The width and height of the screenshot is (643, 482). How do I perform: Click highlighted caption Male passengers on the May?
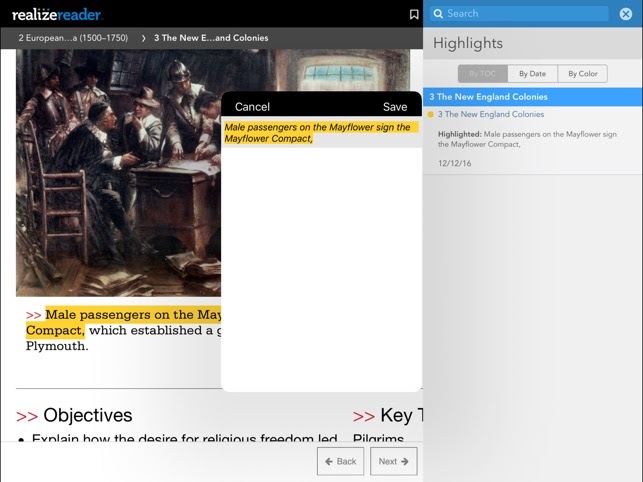click(133, 315)
